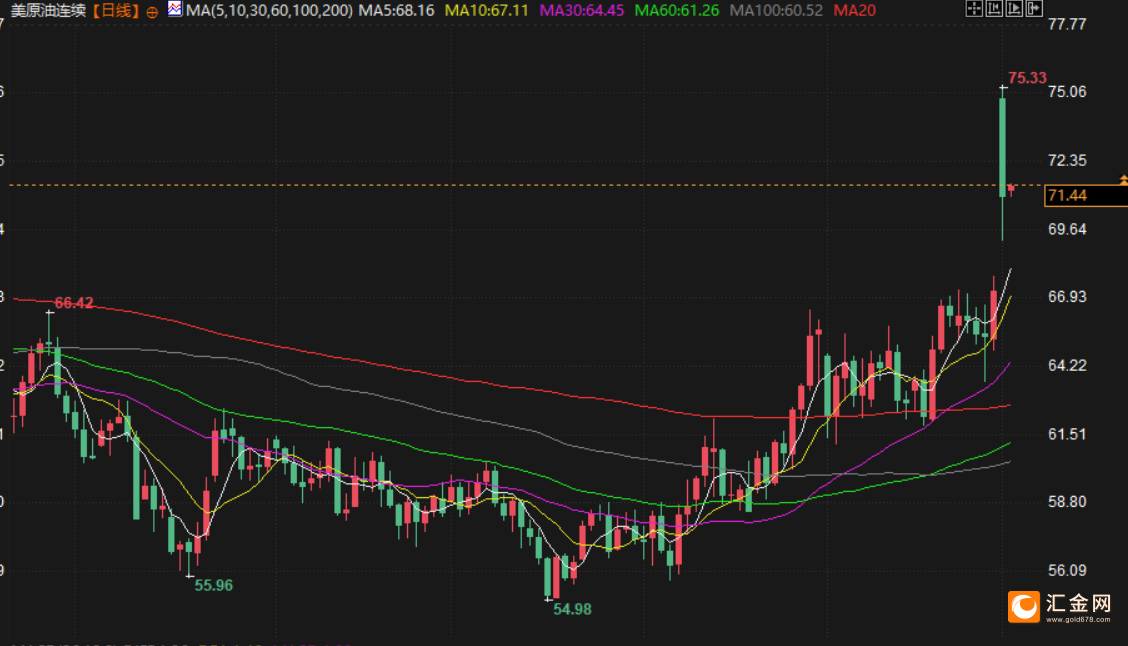1128x646 pixels.
Task: Click the yellow MA10:67.11 indicator value
Action: coord(486,11)
